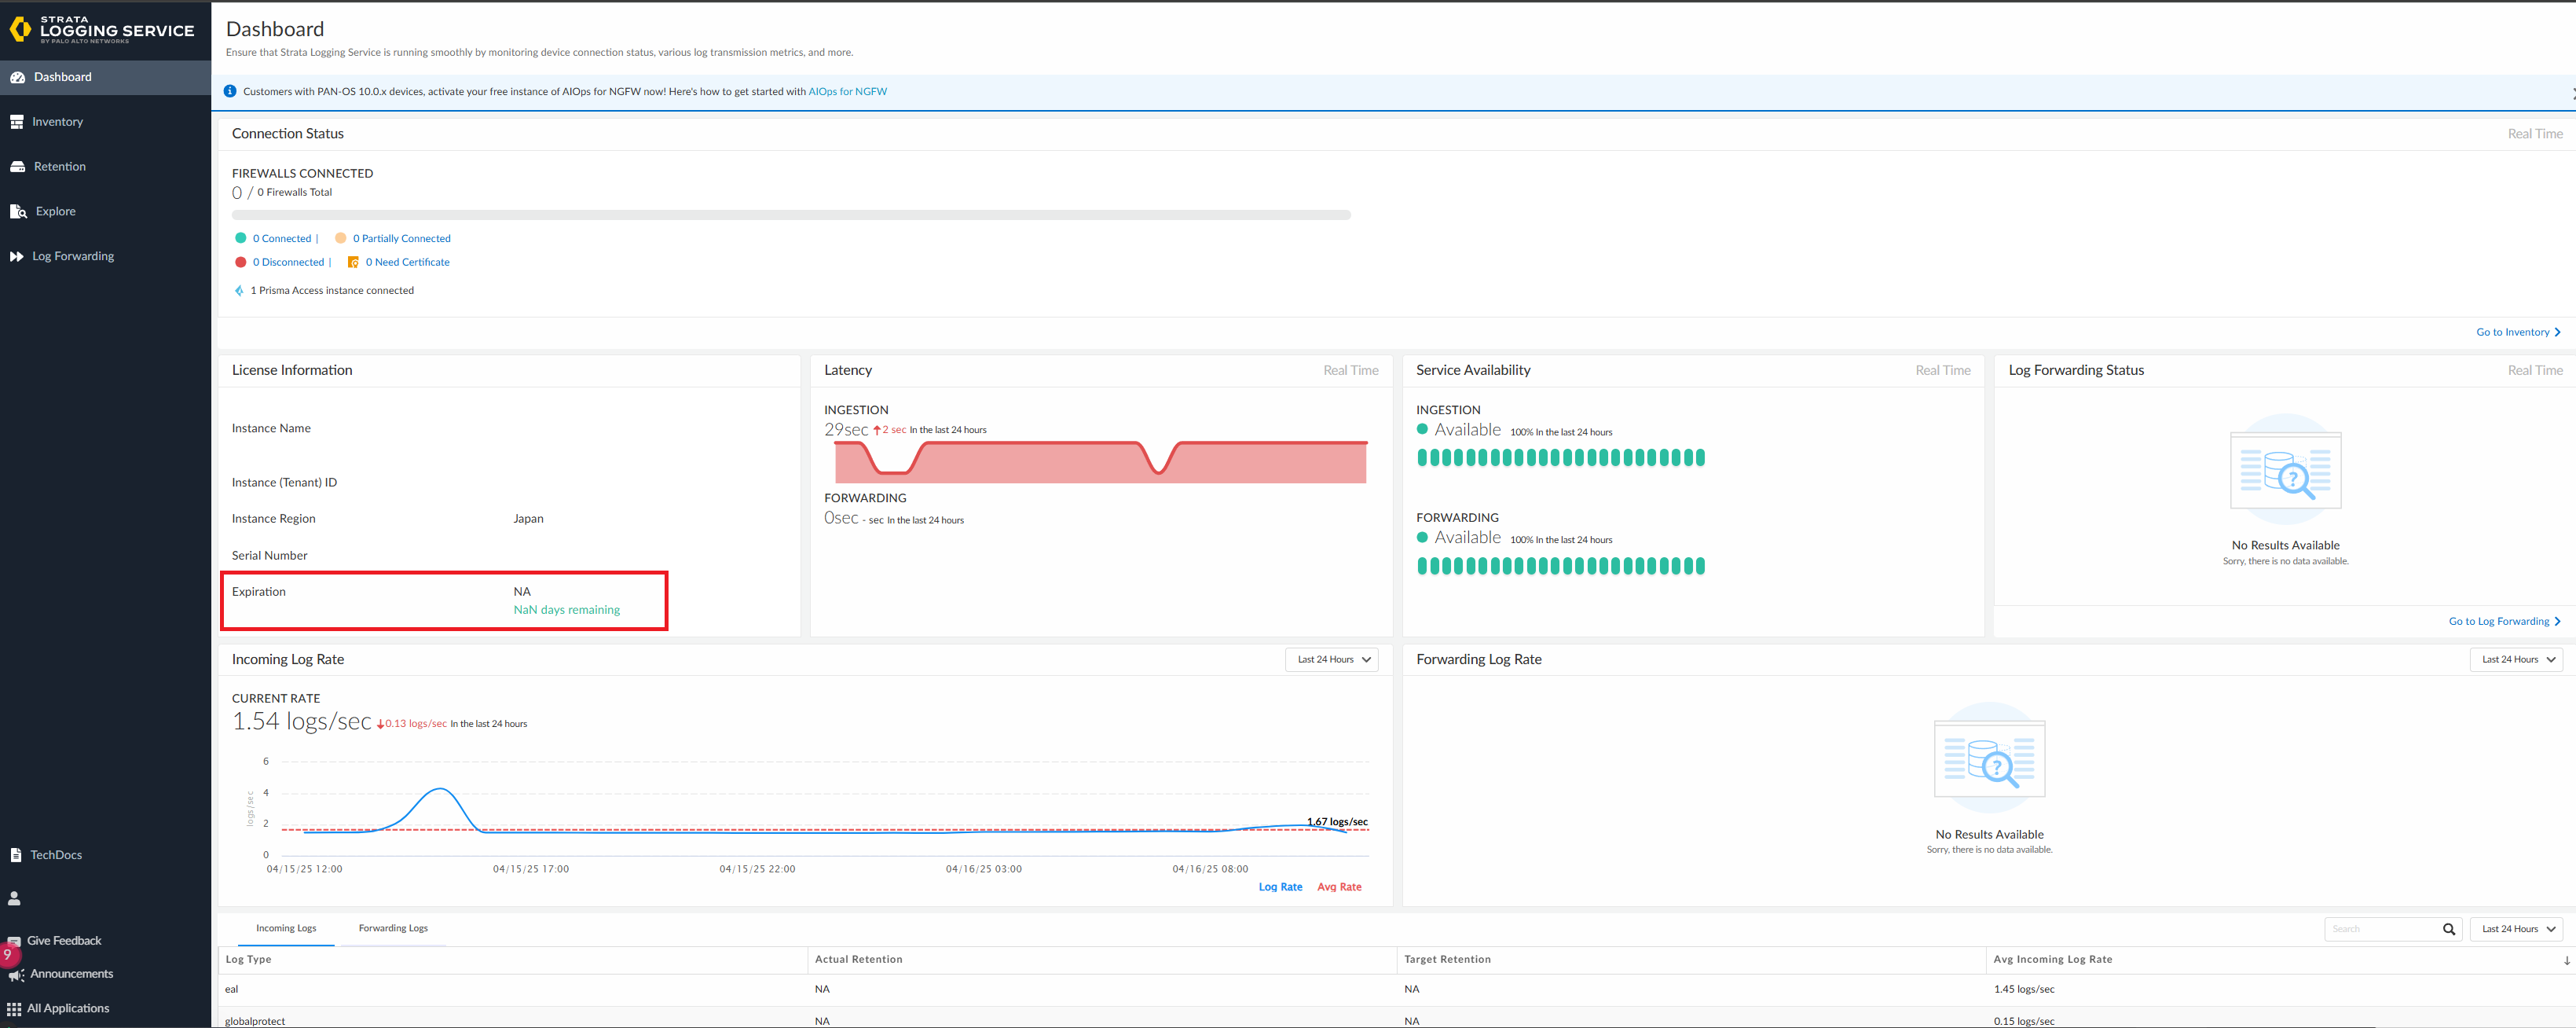This screenshot has height=1028, width=2576.
Task: Open the Announcements megaphone icon
Action: click(x=16, y=974)
